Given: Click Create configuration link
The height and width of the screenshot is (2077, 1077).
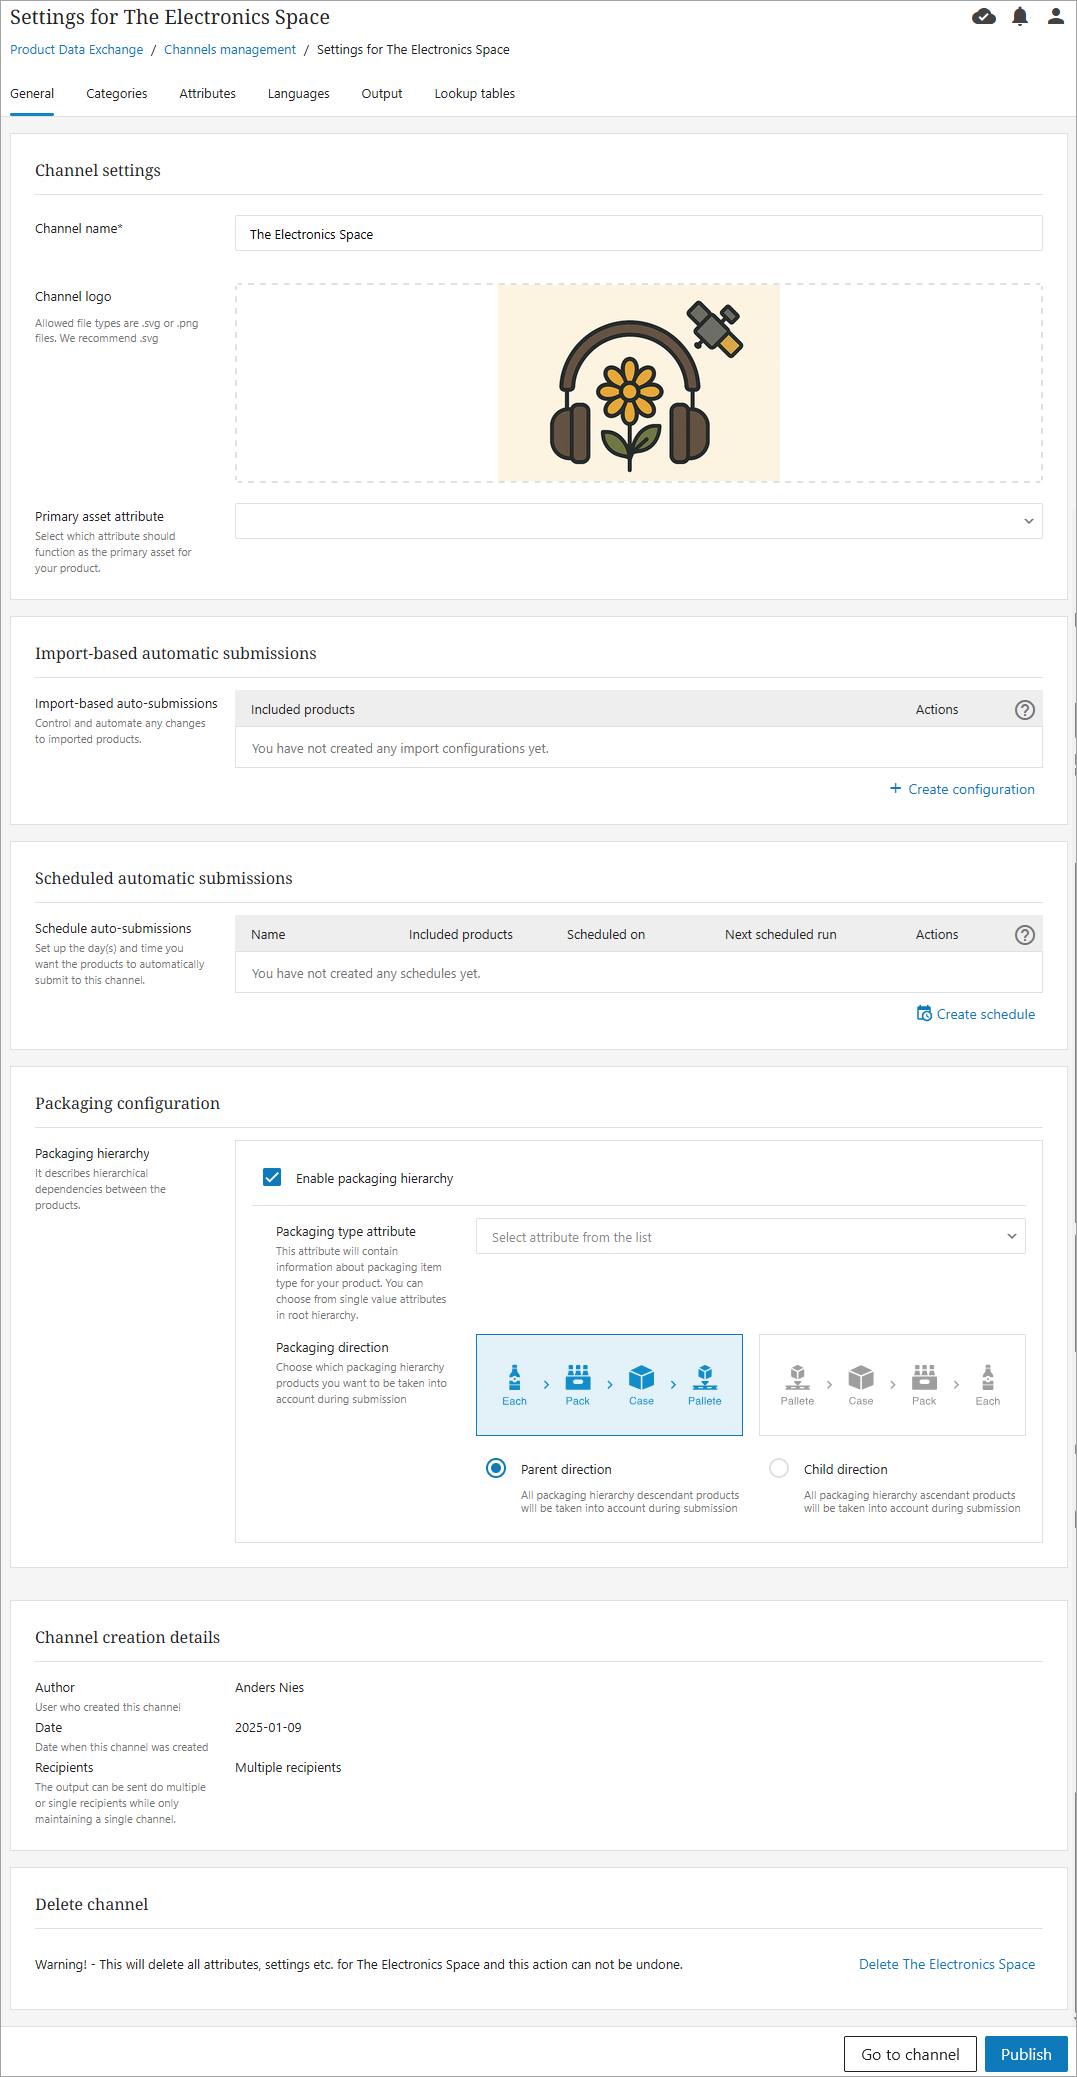Looking at the screenshot, I should click(x=962, y=789).
